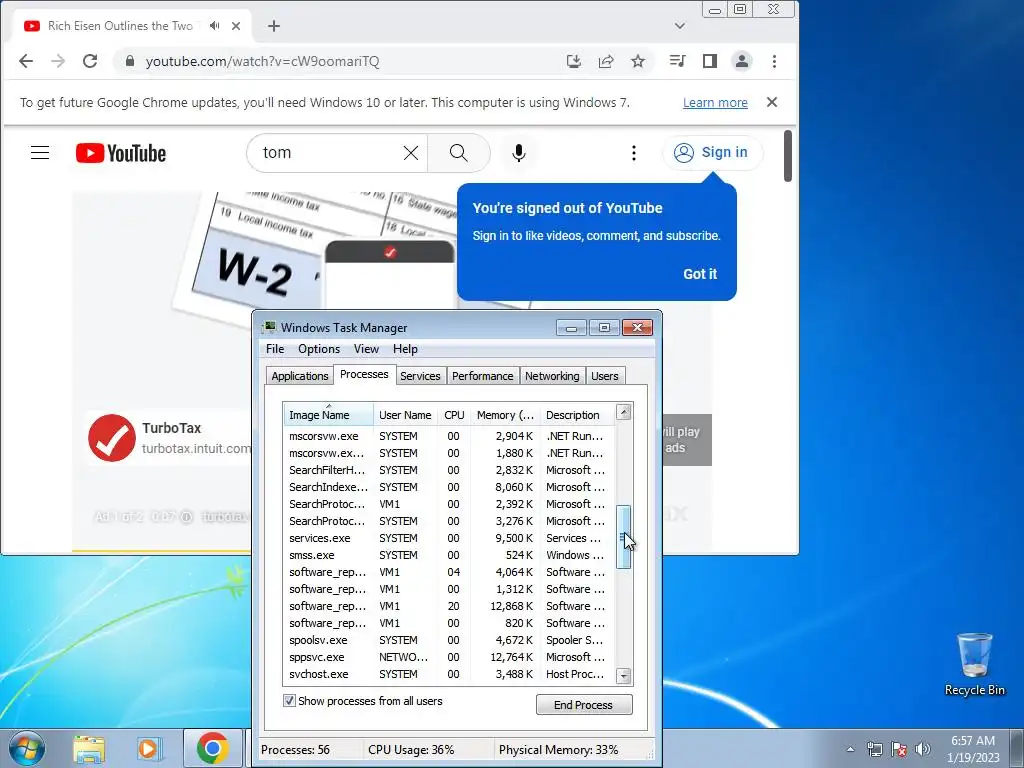Click the TurboTax ad logo

[x=112, y=438]
